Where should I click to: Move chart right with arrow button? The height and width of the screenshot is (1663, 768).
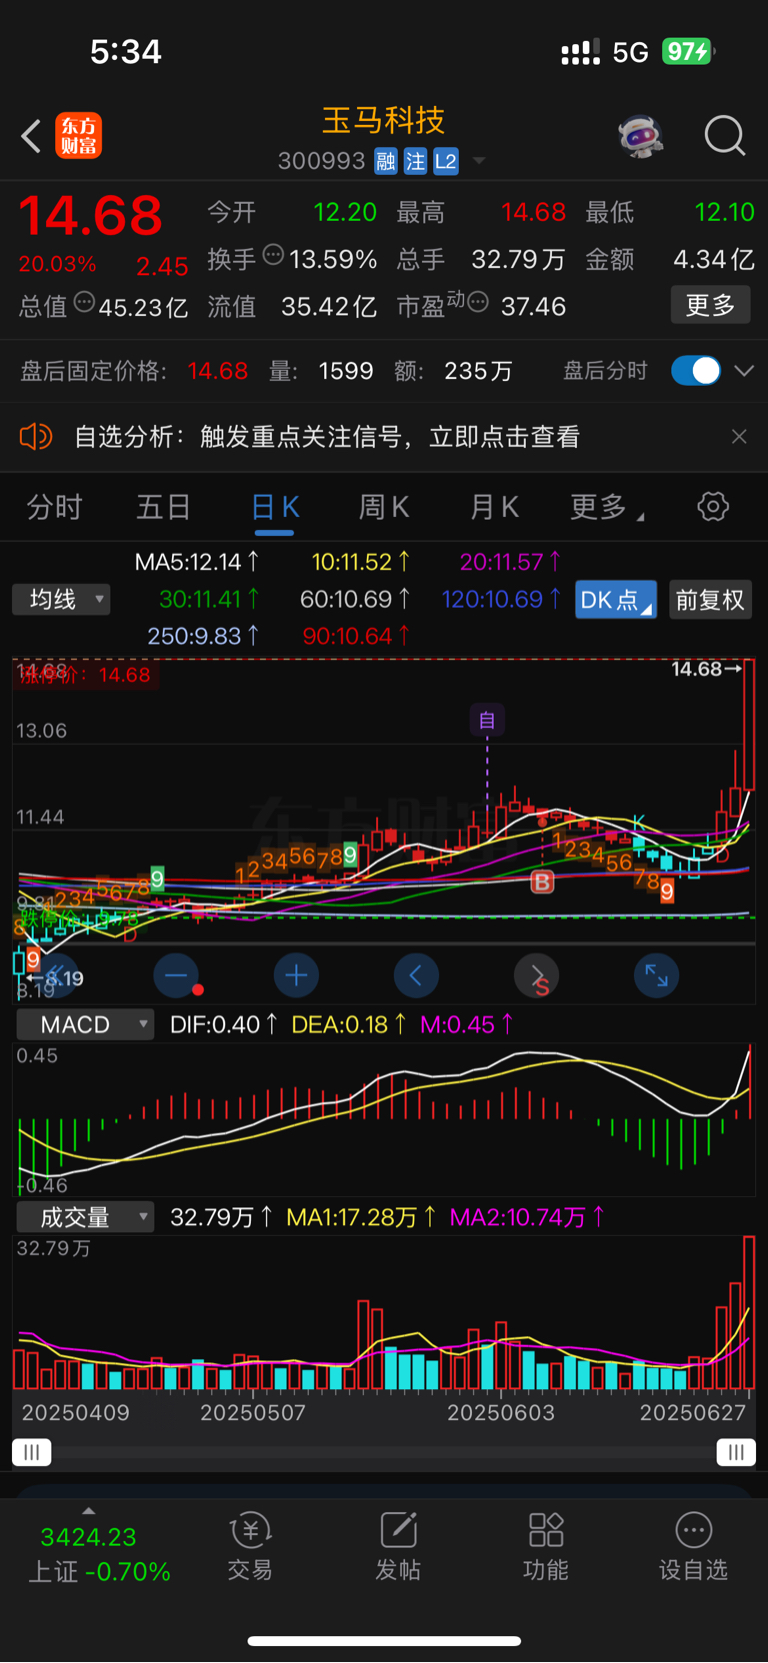[536, 975]
